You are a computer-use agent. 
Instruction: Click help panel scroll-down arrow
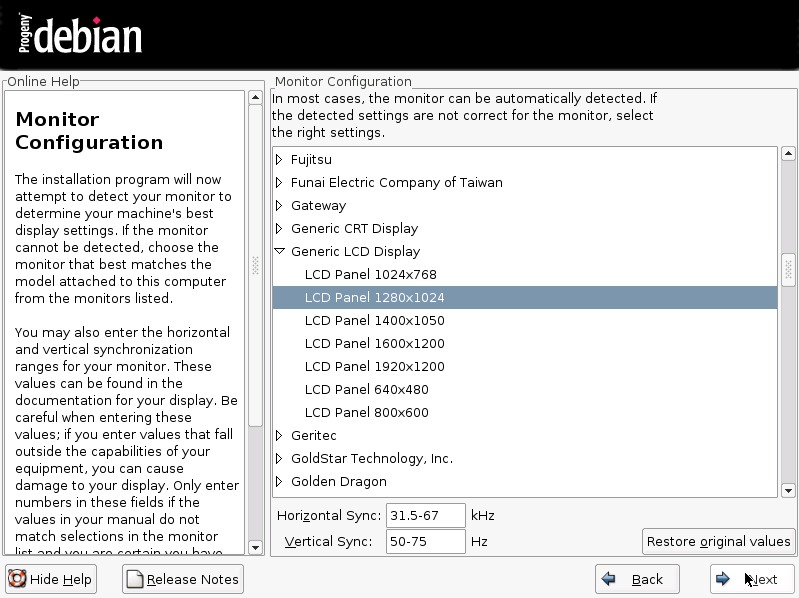tap(254, 547)
